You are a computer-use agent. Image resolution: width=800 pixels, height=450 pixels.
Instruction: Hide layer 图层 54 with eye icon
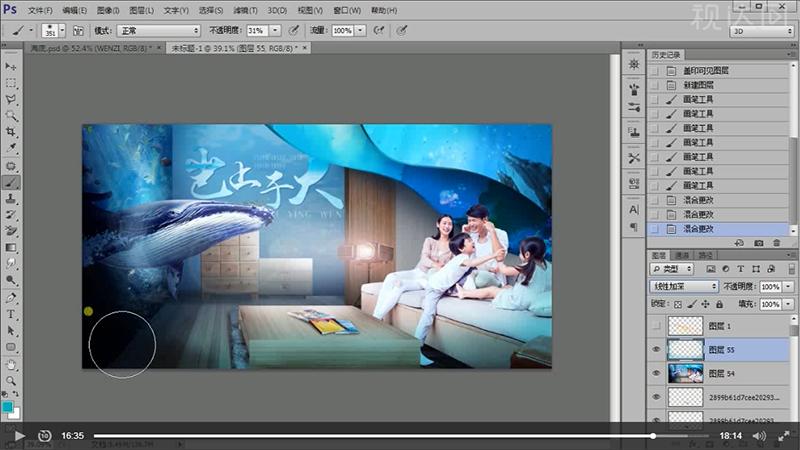click(657, 373)
